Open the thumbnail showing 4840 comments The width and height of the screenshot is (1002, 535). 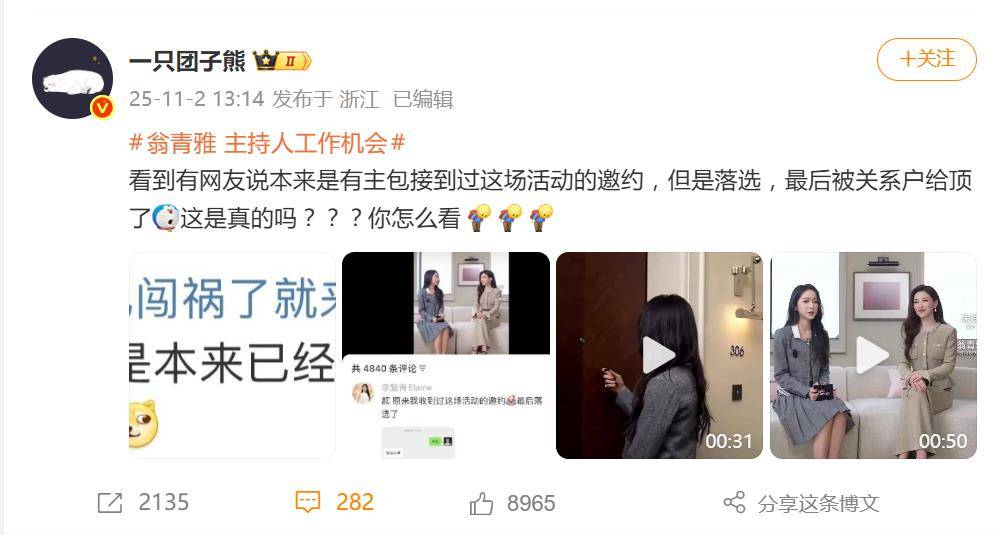(446, 355)
